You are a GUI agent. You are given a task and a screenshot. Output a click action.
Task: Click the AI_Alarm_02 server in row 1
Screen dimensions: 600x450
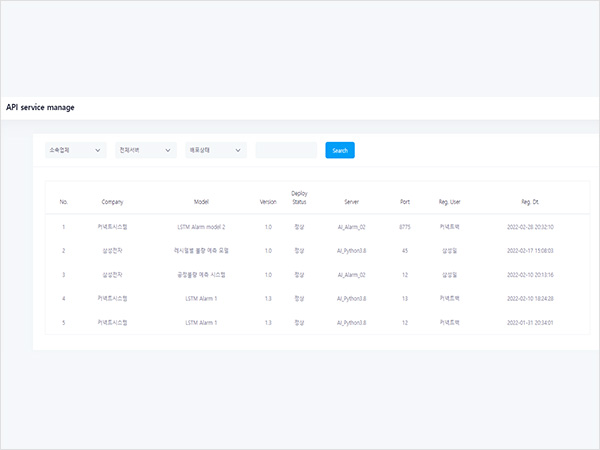tap(351, 227)
